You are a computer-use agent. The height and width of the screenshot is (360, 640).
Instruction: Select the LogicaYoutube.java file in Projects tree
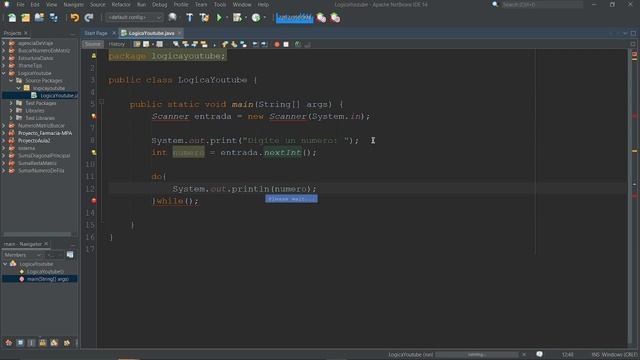pos(54,96)
